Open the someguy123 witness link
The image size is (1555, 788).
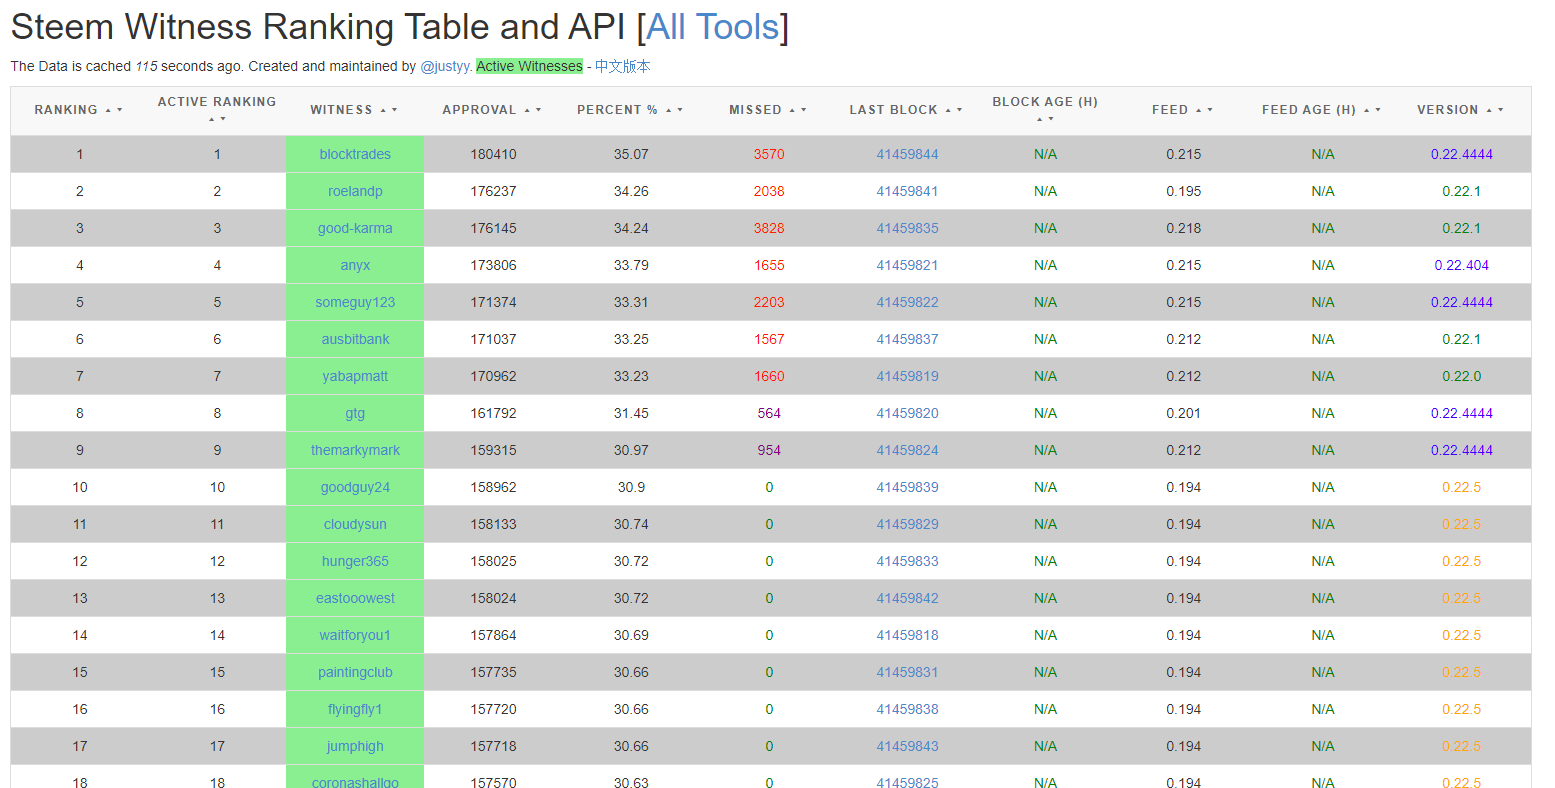click(355, 302)
